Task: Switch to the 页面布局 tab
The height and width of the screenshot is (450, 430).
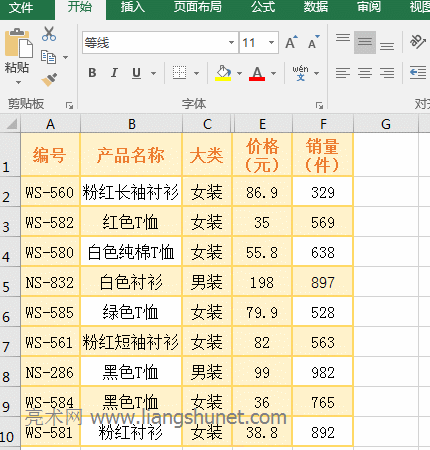Action: click(x=197, y=7)
